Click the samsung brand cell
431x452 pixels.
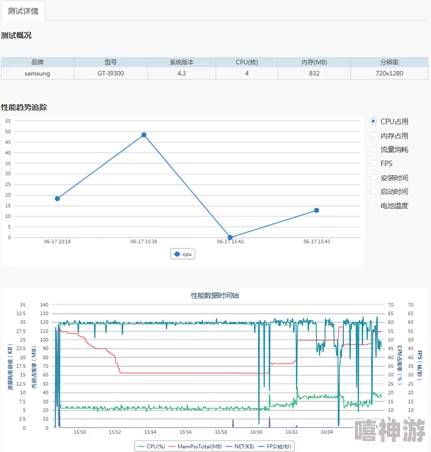[37, 73]
